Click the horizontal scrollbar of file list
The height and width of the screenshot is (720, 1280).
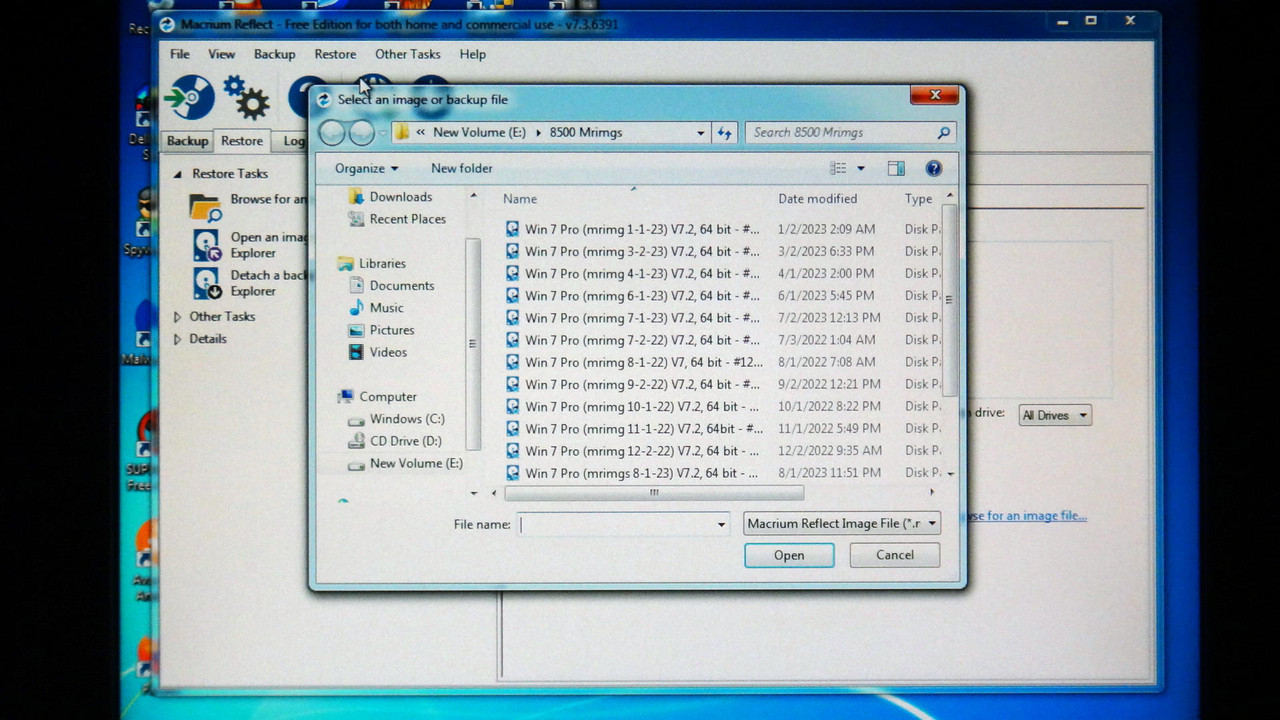point(654,492)
